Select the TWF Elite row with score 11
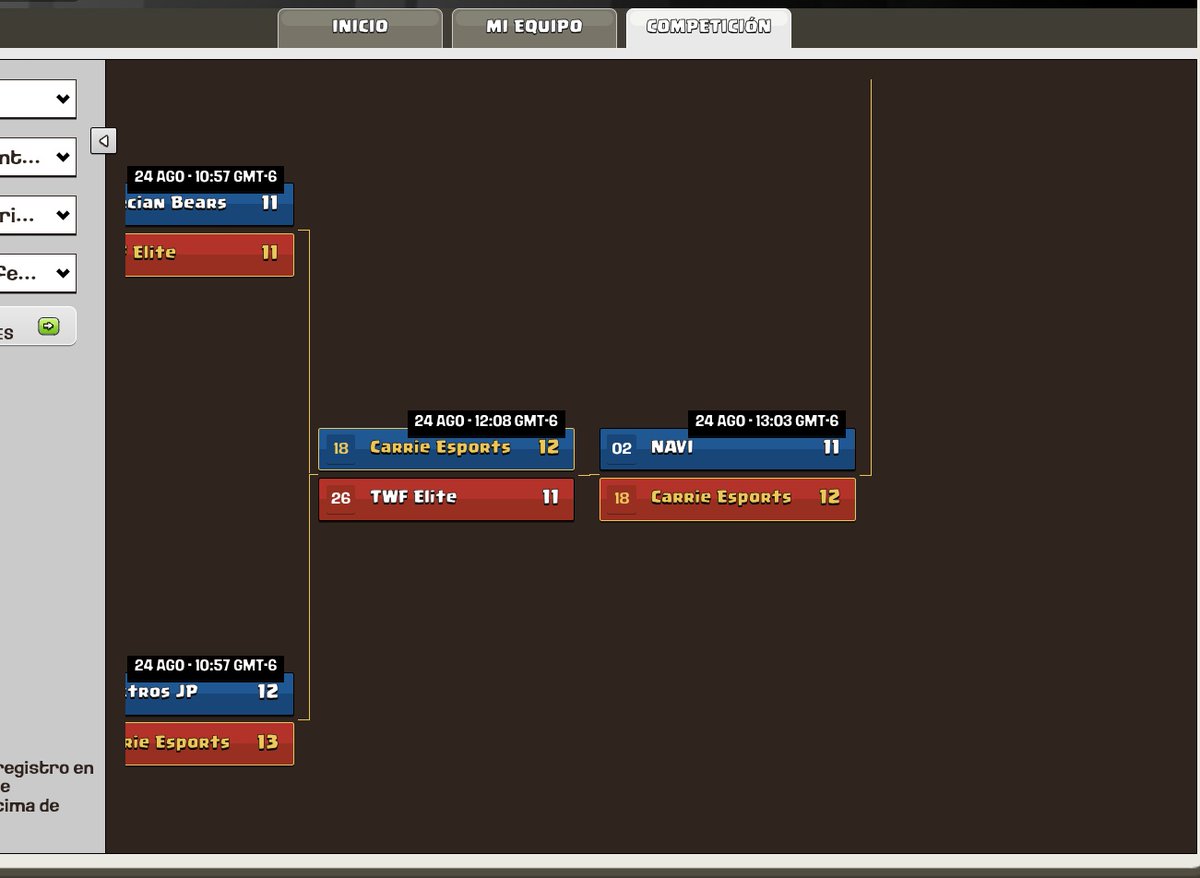 pyautogui.click(x=446, y=499)
